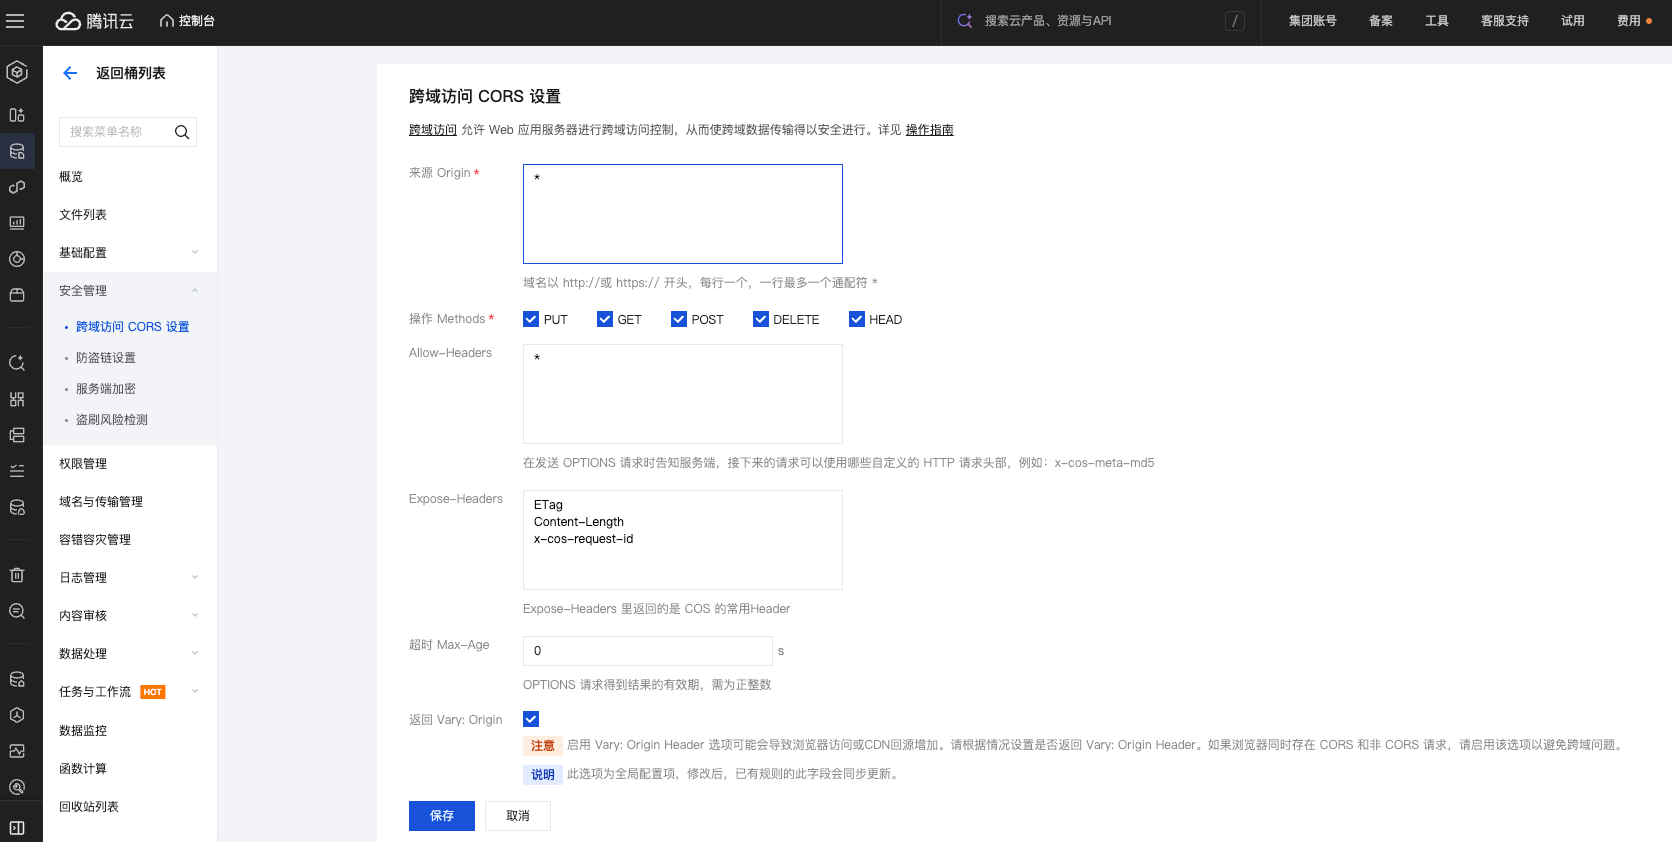This screenshot has width=1672, height=842.
Task: Click the Tencent Cloud logo
Action: click(95, 21)
